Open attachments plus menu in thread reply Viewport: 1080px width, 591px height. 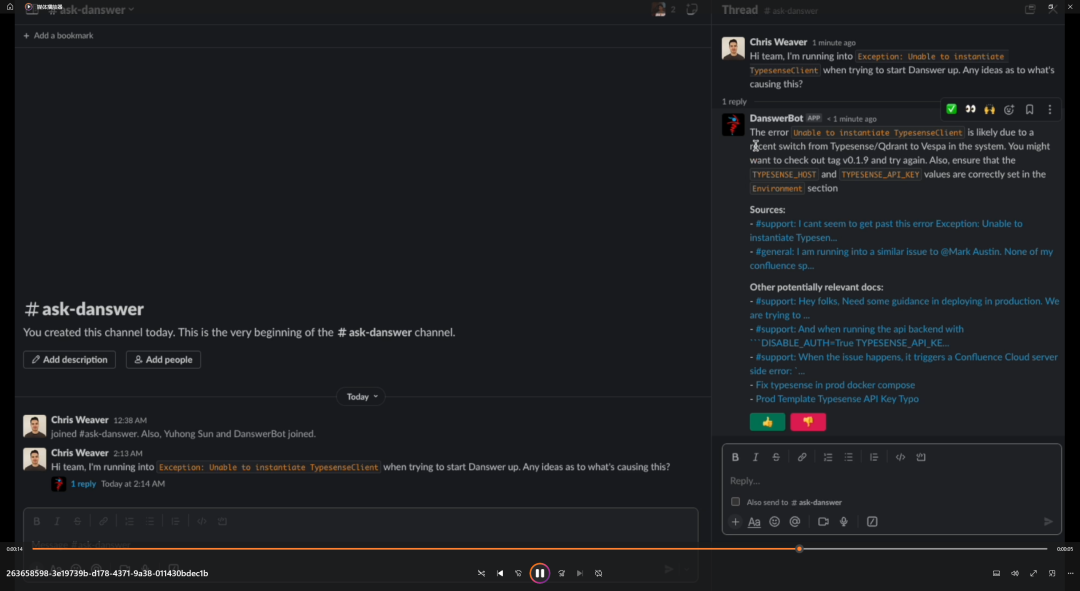pyautogui.click(x=735, y=521)
